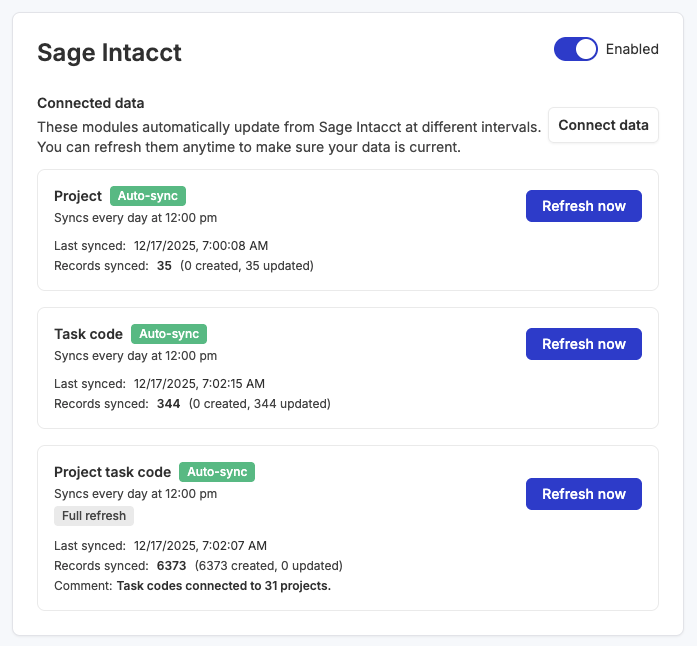Click the Sage Intacct heading
This screenshot has width=697, height=646.
coord(109,53)
